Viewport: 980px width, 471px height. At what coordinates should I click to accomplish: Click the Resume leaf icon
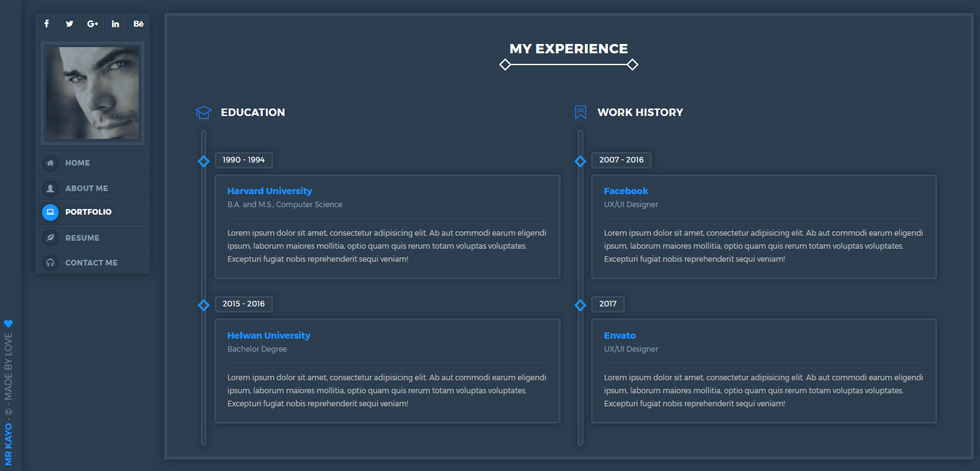(50, 238)
